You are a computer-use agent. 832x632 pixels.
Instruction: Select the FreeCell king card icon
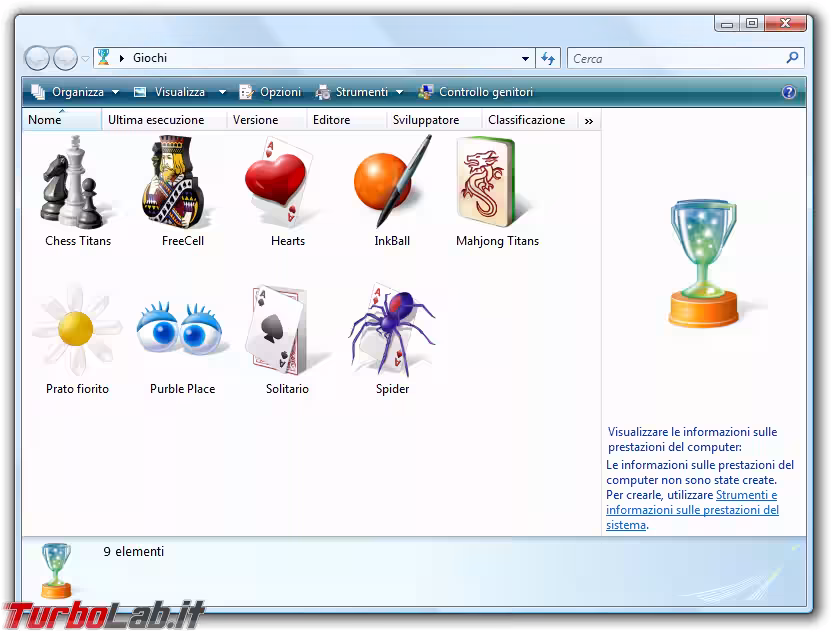[x=172, y=181]
